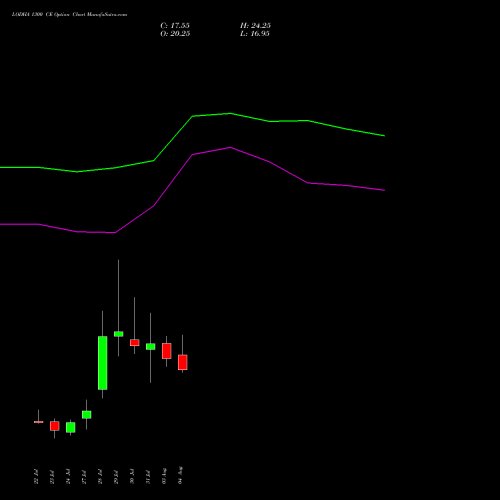500x500 pixels.
Task: Click the open value O: 20.25
Action: tap(175, 34)
